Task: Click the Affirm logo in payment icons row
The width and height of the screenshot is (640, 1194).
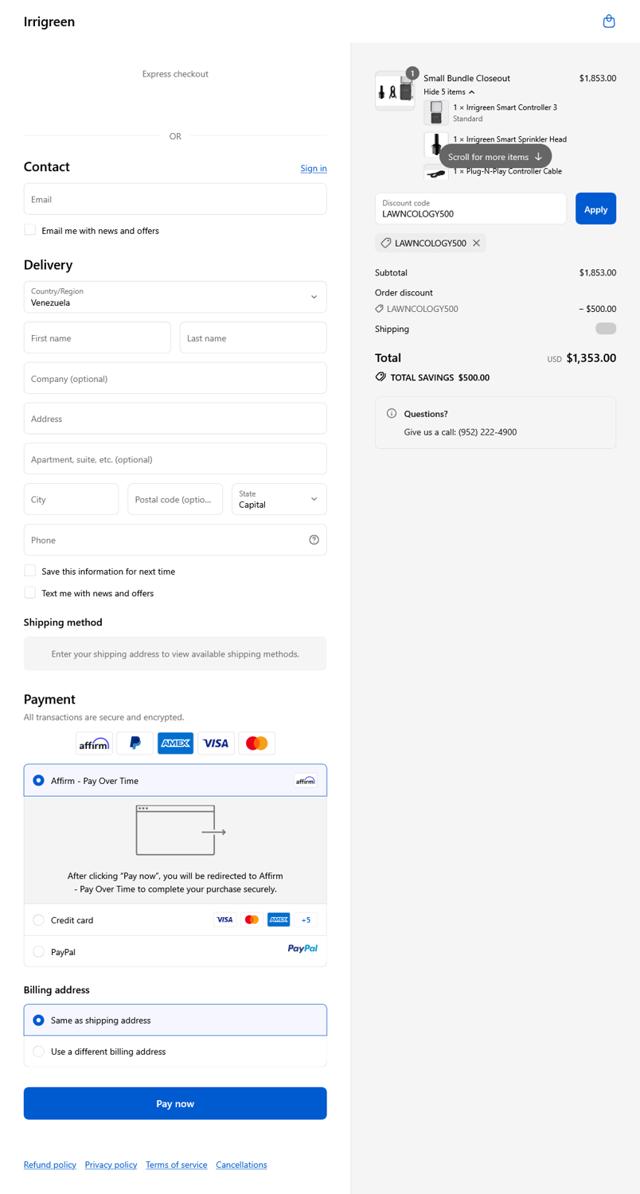Action: pyautogui.click(x=94, y=743)
